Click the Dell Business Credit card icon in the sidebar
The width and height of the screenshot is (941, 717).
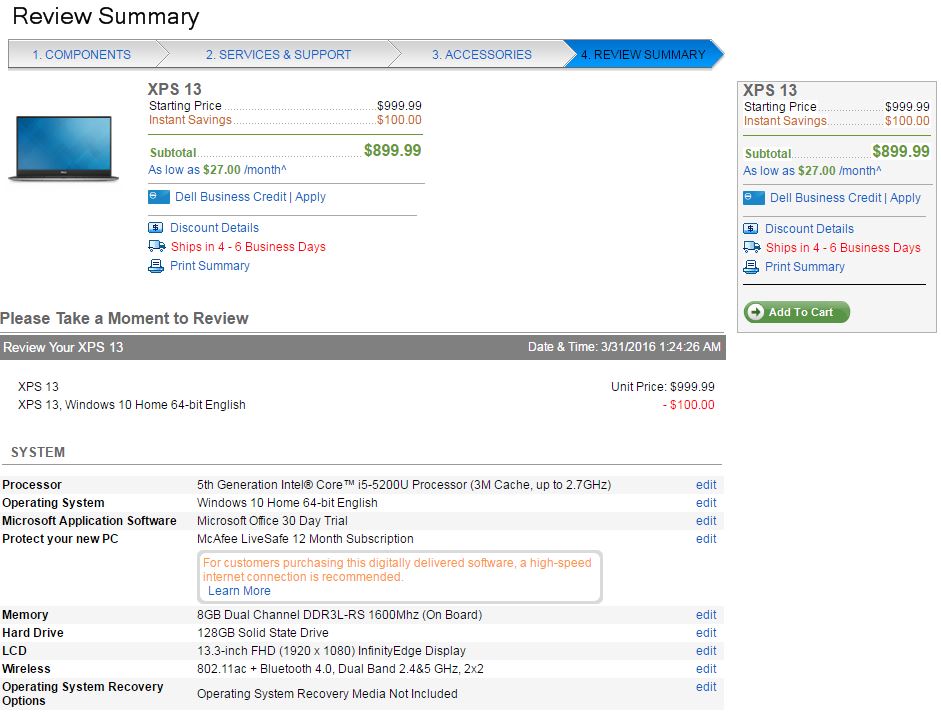click(x=753, y=197)
